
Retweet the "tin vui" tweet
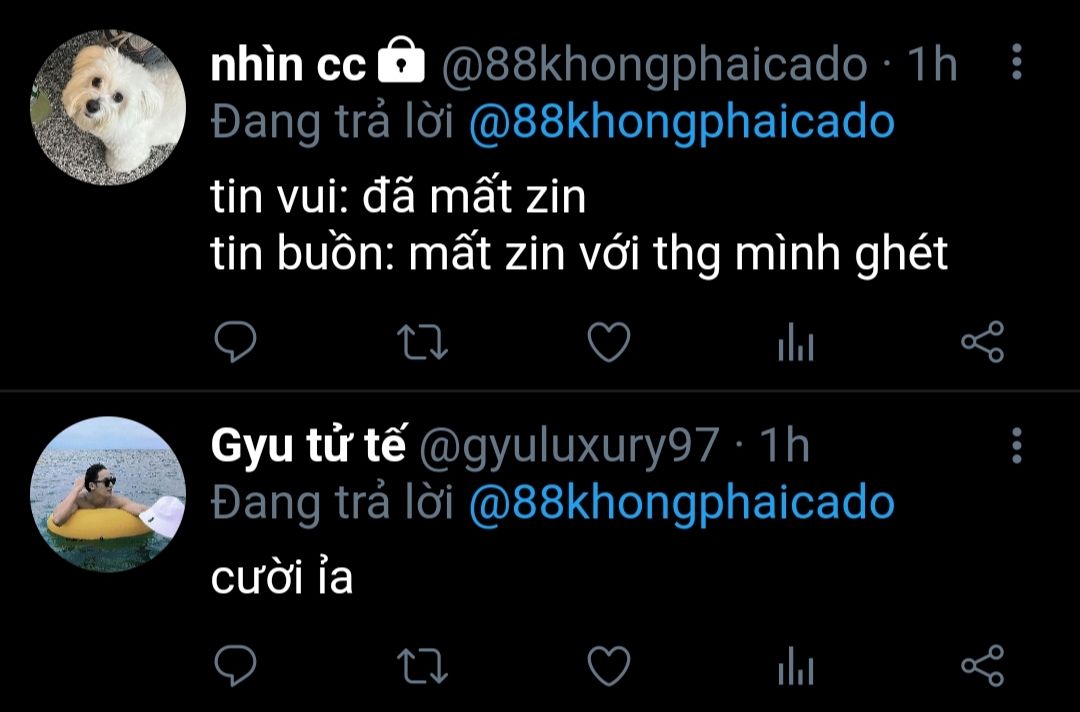pos(422,342)
